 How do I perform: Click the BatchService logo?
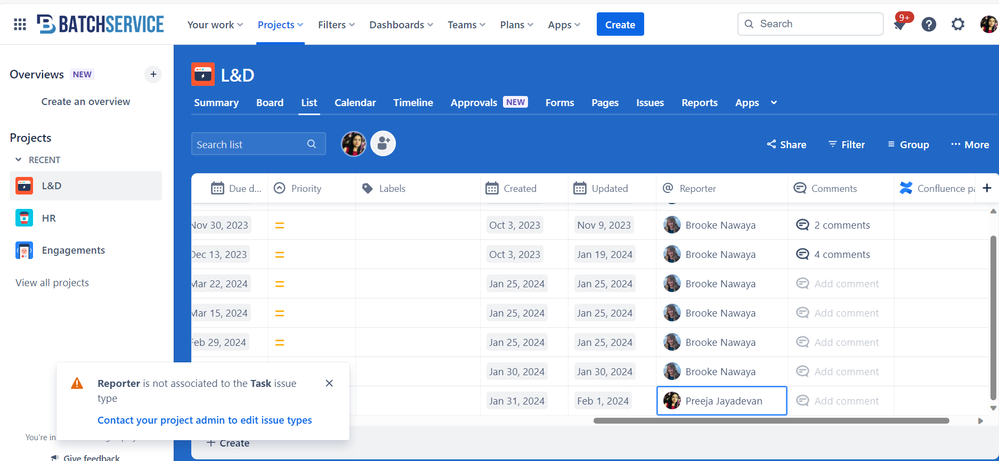coord(100,24)
